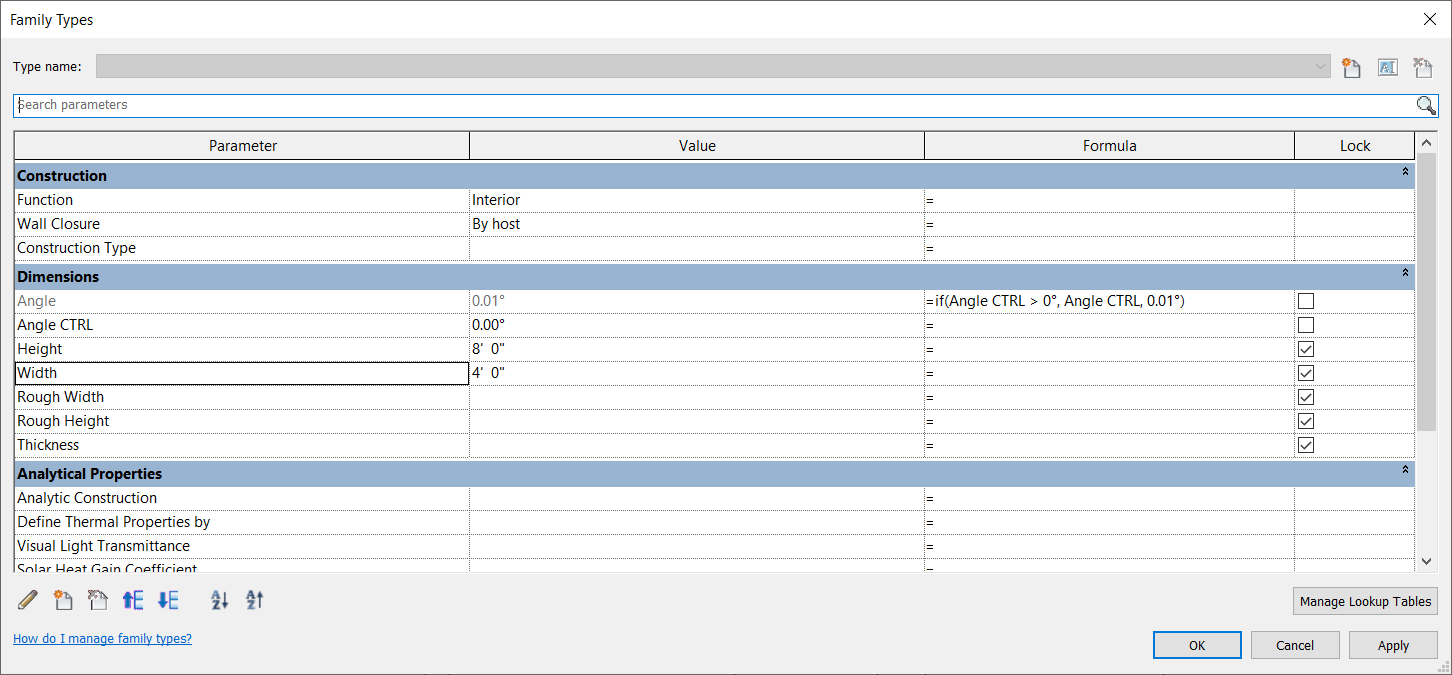Click the New type icon near Type name

pyautogui.click(x=1351, y=66)
